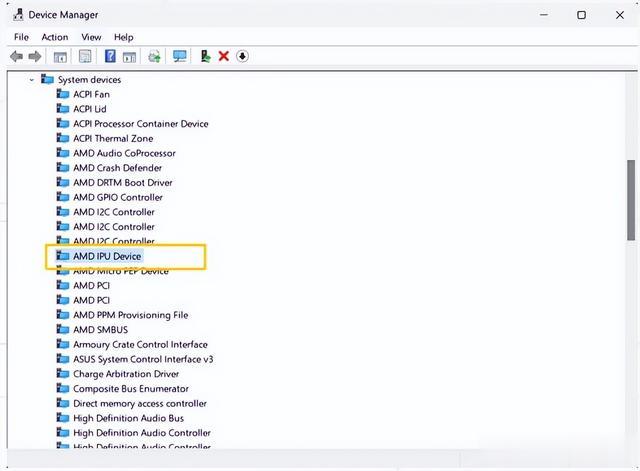Open the Help menu

[124, 37]
